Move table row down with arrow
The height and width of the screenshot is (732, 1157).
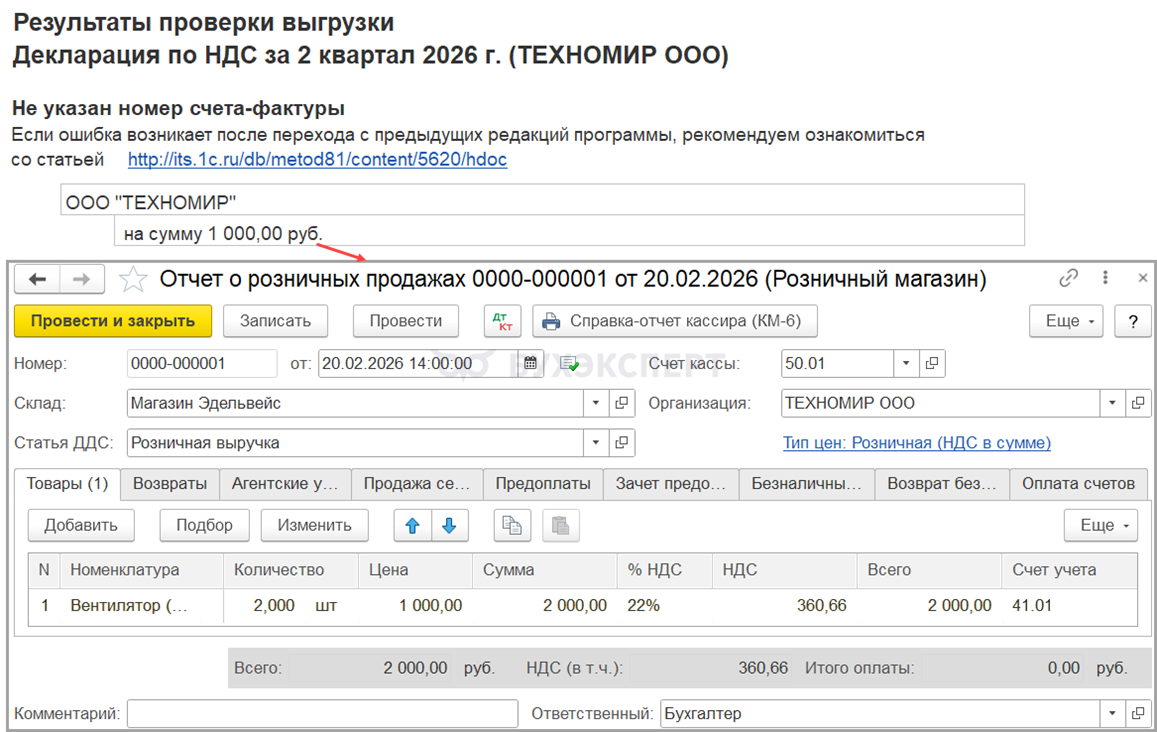click(x=449, y=525)
